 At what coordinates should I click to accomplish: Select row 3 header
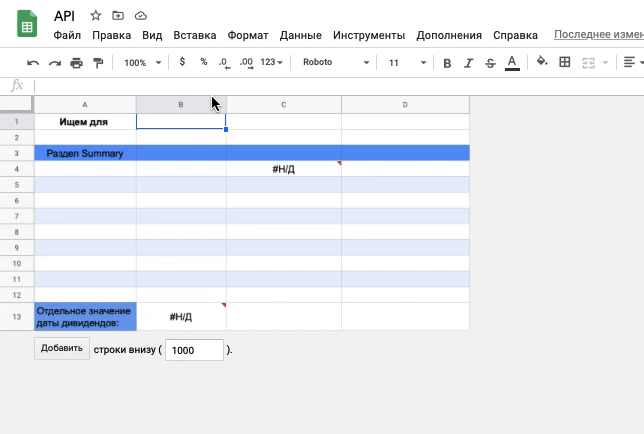click(16, 153)
